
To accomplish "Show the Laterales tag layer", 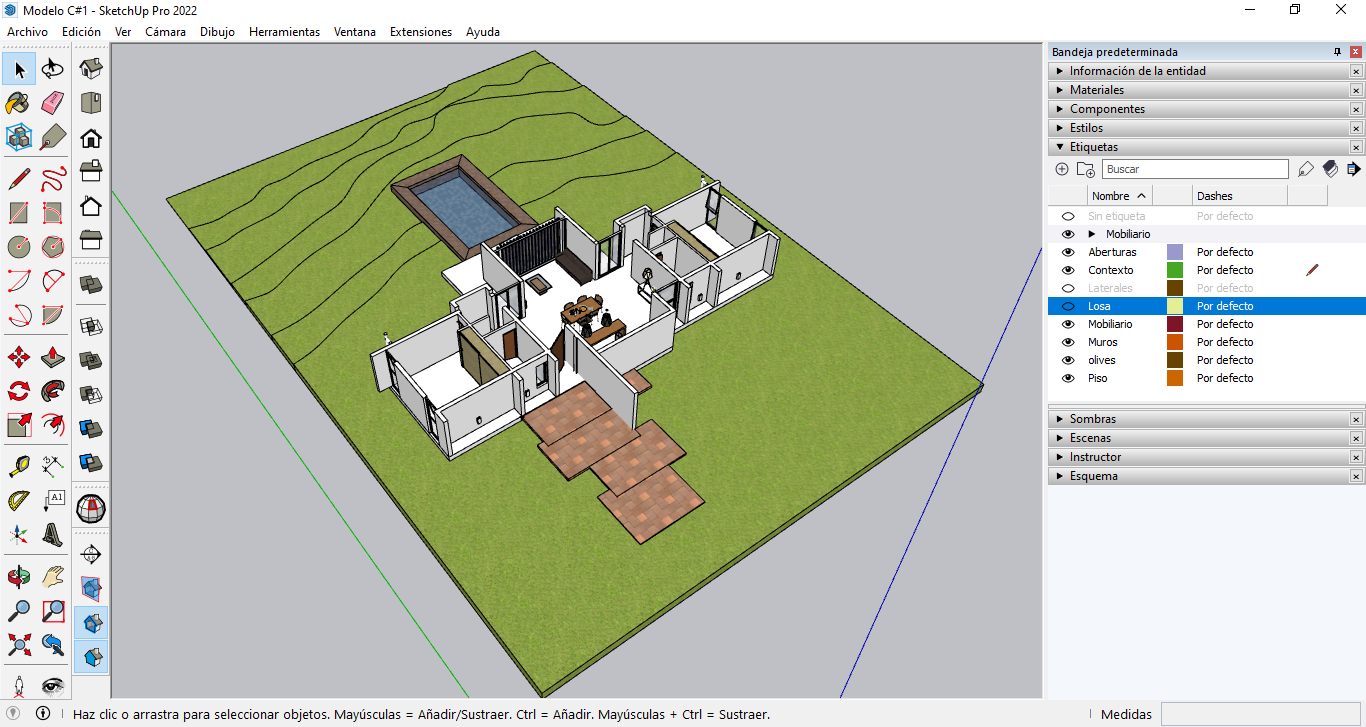I will click(1068, 288).
